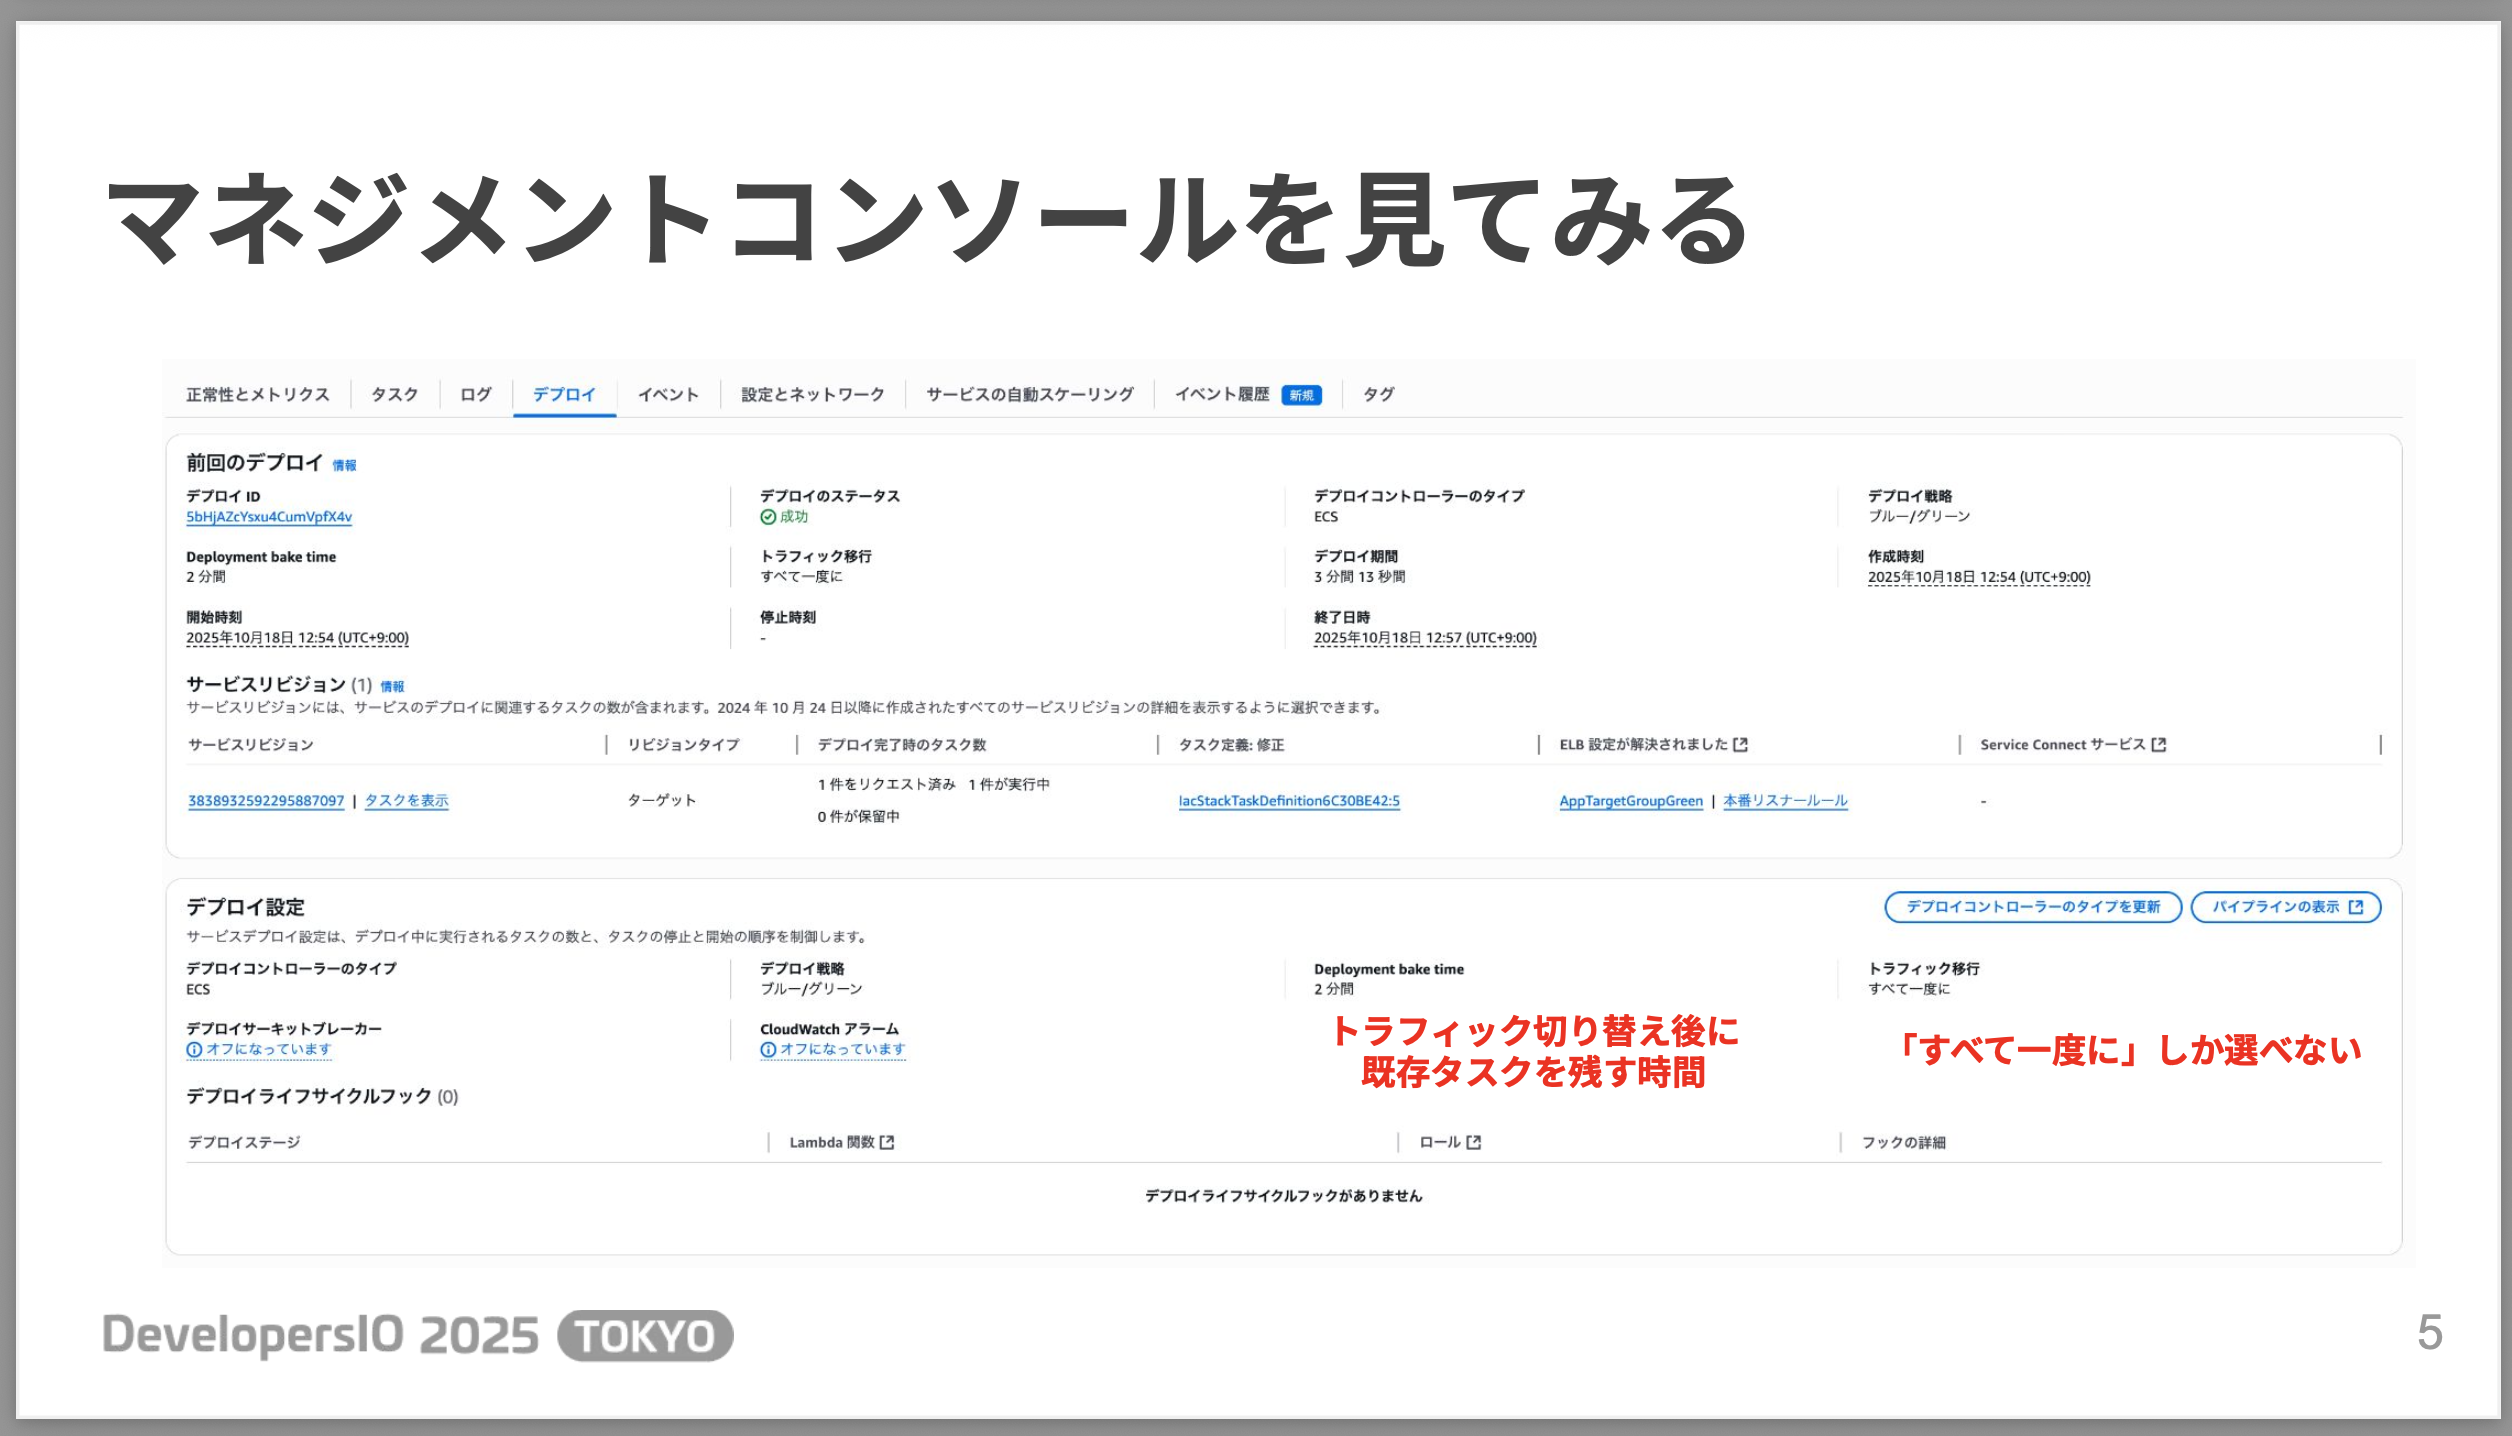The image size is (2512, 1436).
Task: Click external link icon next to ELB column header
Action: [1741, 744]
